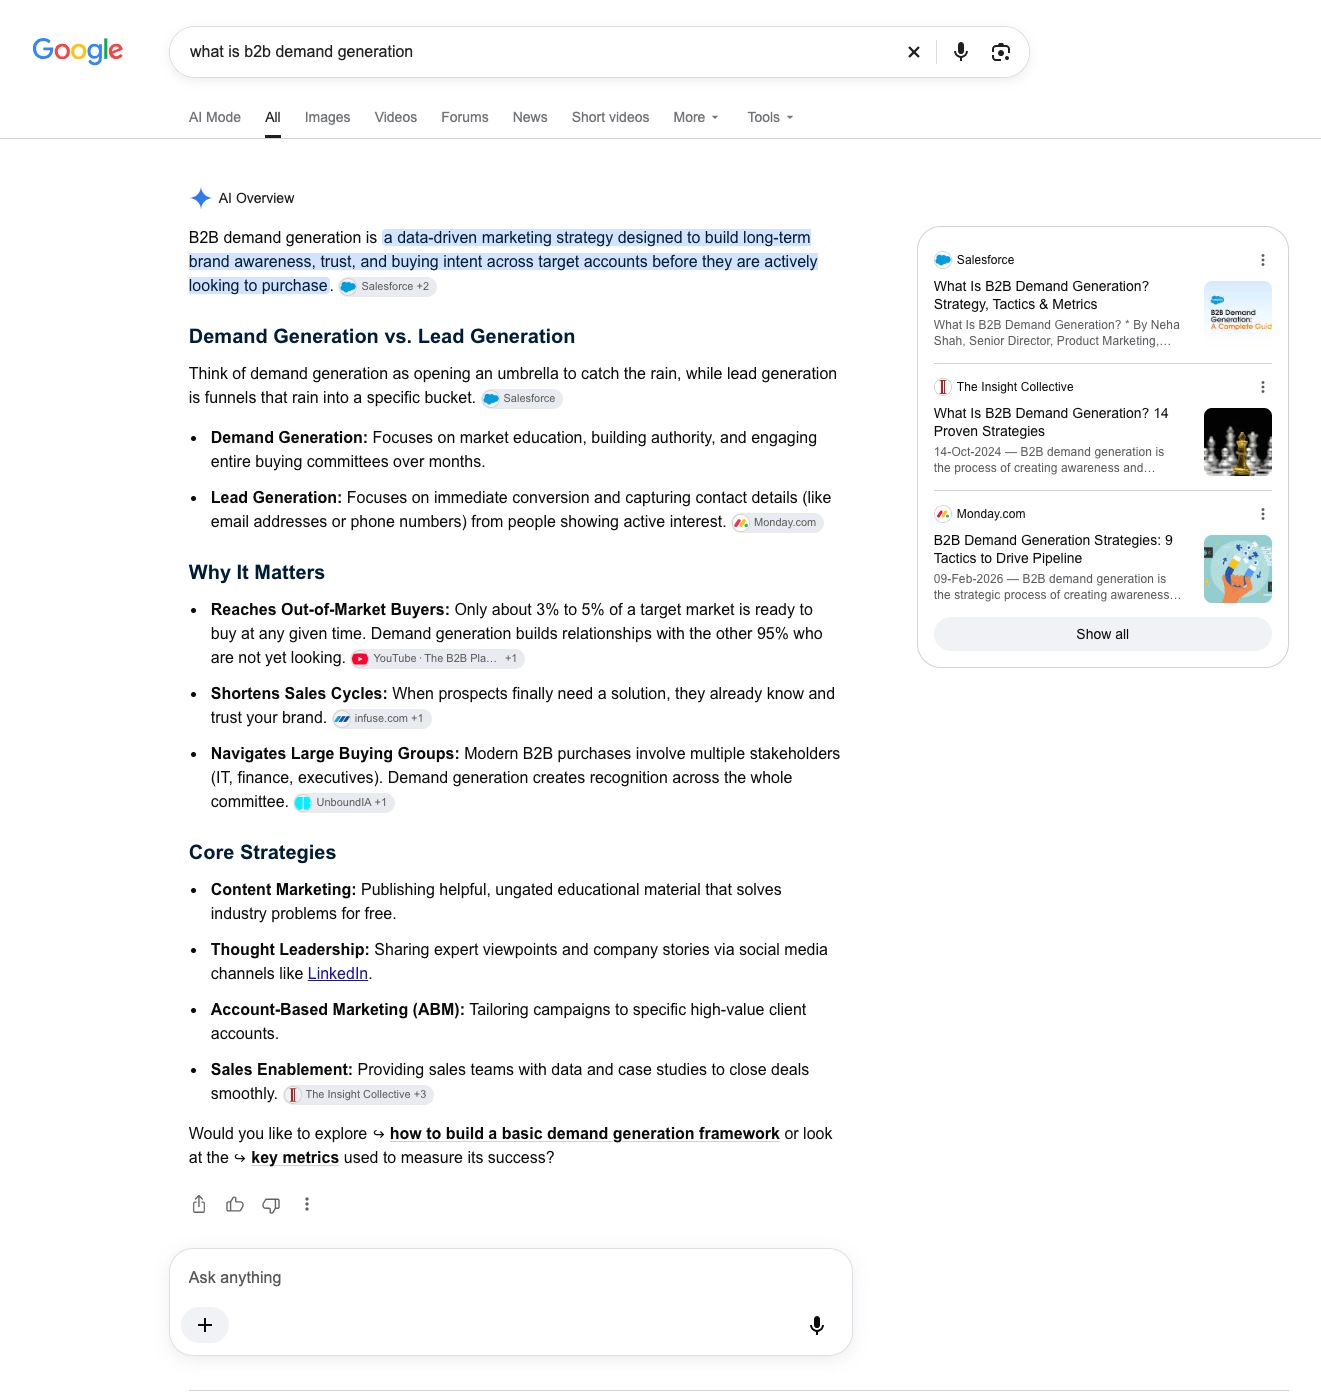Select the All results tab
The height and width of the screenshot is (1392, 1321).
(x=273, y=117)
